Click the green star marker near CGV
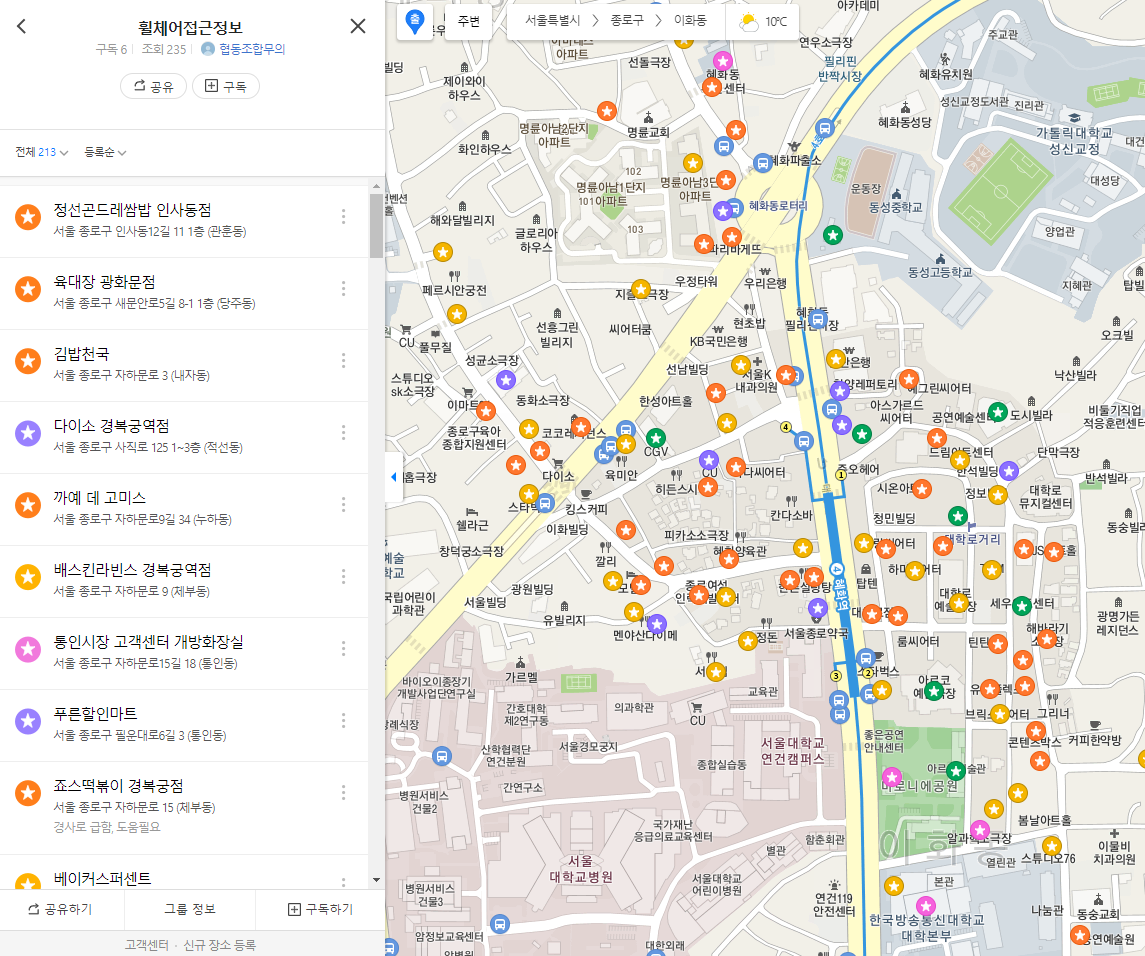 pos(656,438)
